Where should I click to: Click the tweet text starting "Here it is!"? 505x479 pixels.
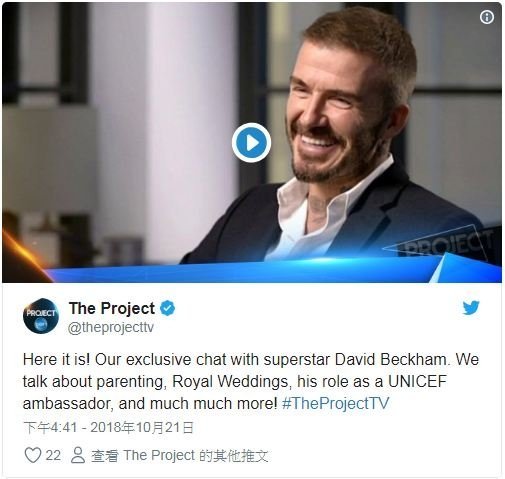[x=251, y=381]
